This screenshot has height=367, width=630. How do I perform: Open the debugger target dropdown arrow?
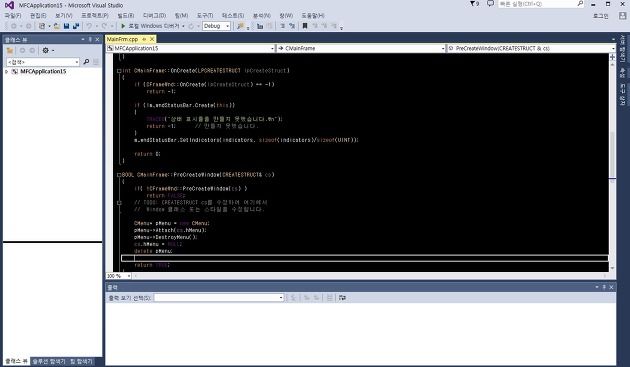[184, 26]
